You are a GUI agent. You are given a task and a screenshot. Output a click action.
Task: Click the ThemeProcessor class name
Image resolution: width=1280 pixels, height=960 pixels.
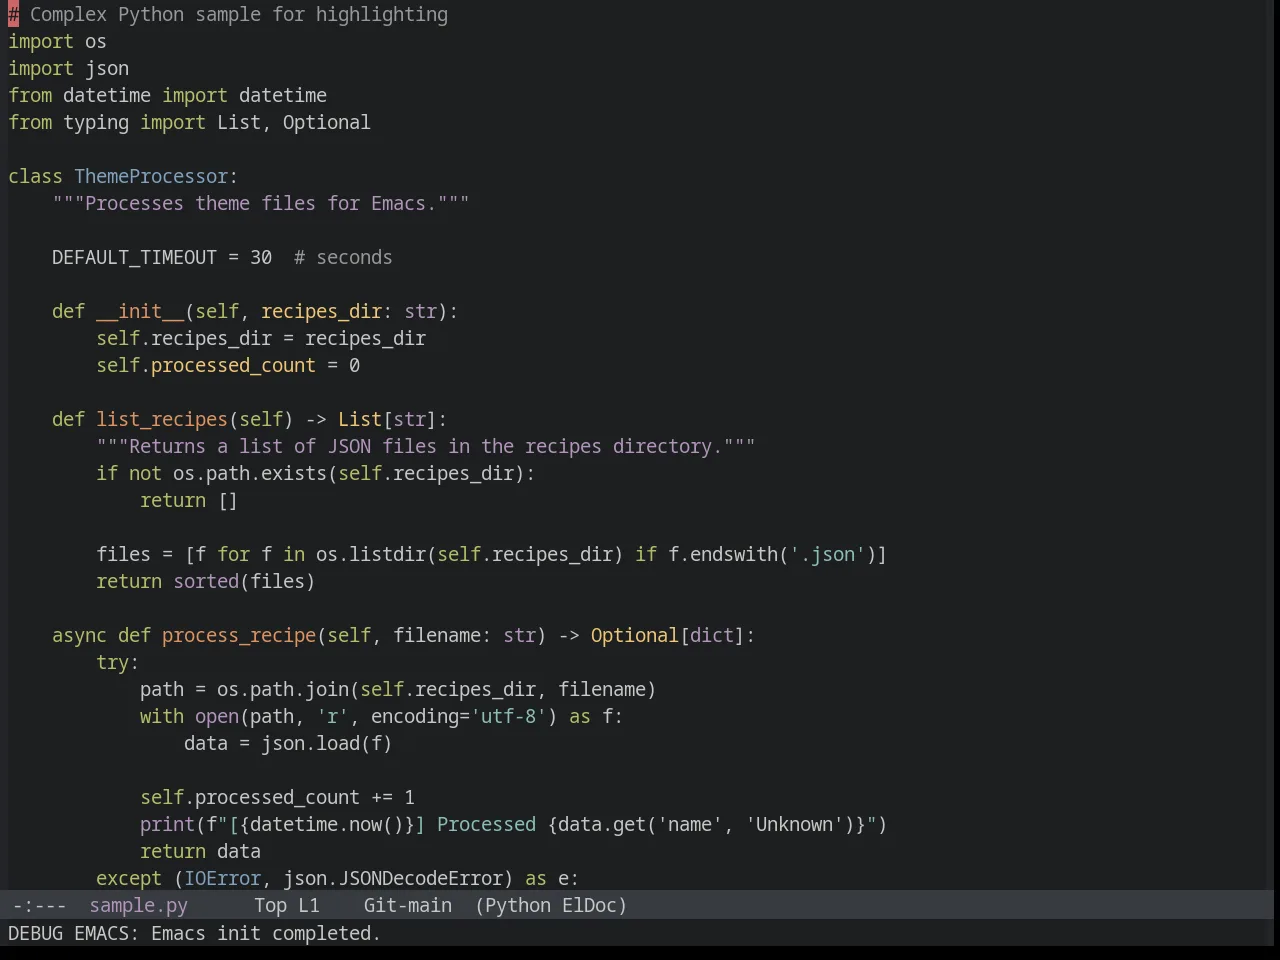tap(151, 176)
